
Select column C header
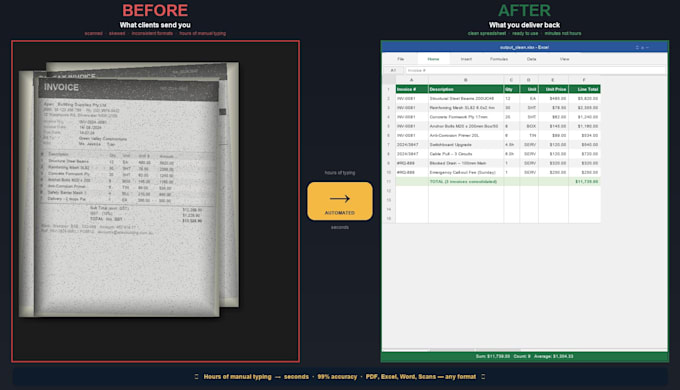coord(511,80)
